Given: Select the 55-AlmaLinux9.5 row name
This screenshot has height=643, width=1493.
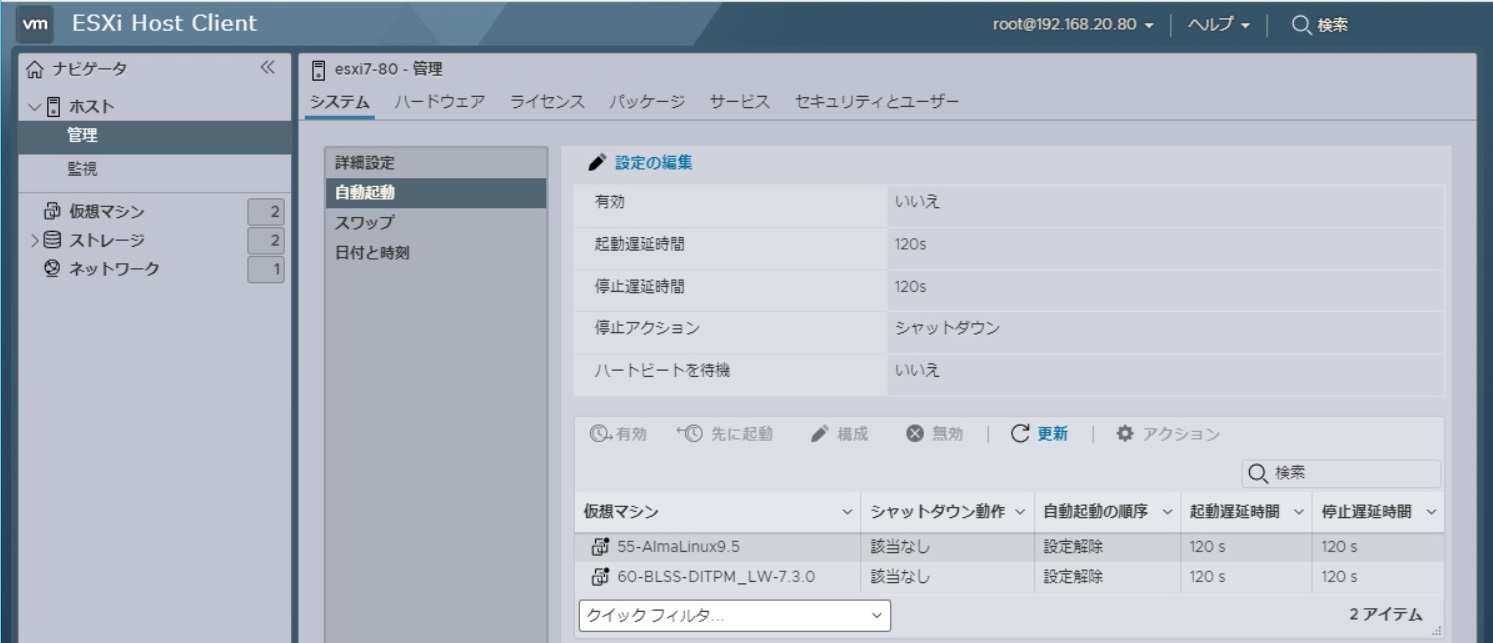Looking at the screenshot, I should (678, 547).
